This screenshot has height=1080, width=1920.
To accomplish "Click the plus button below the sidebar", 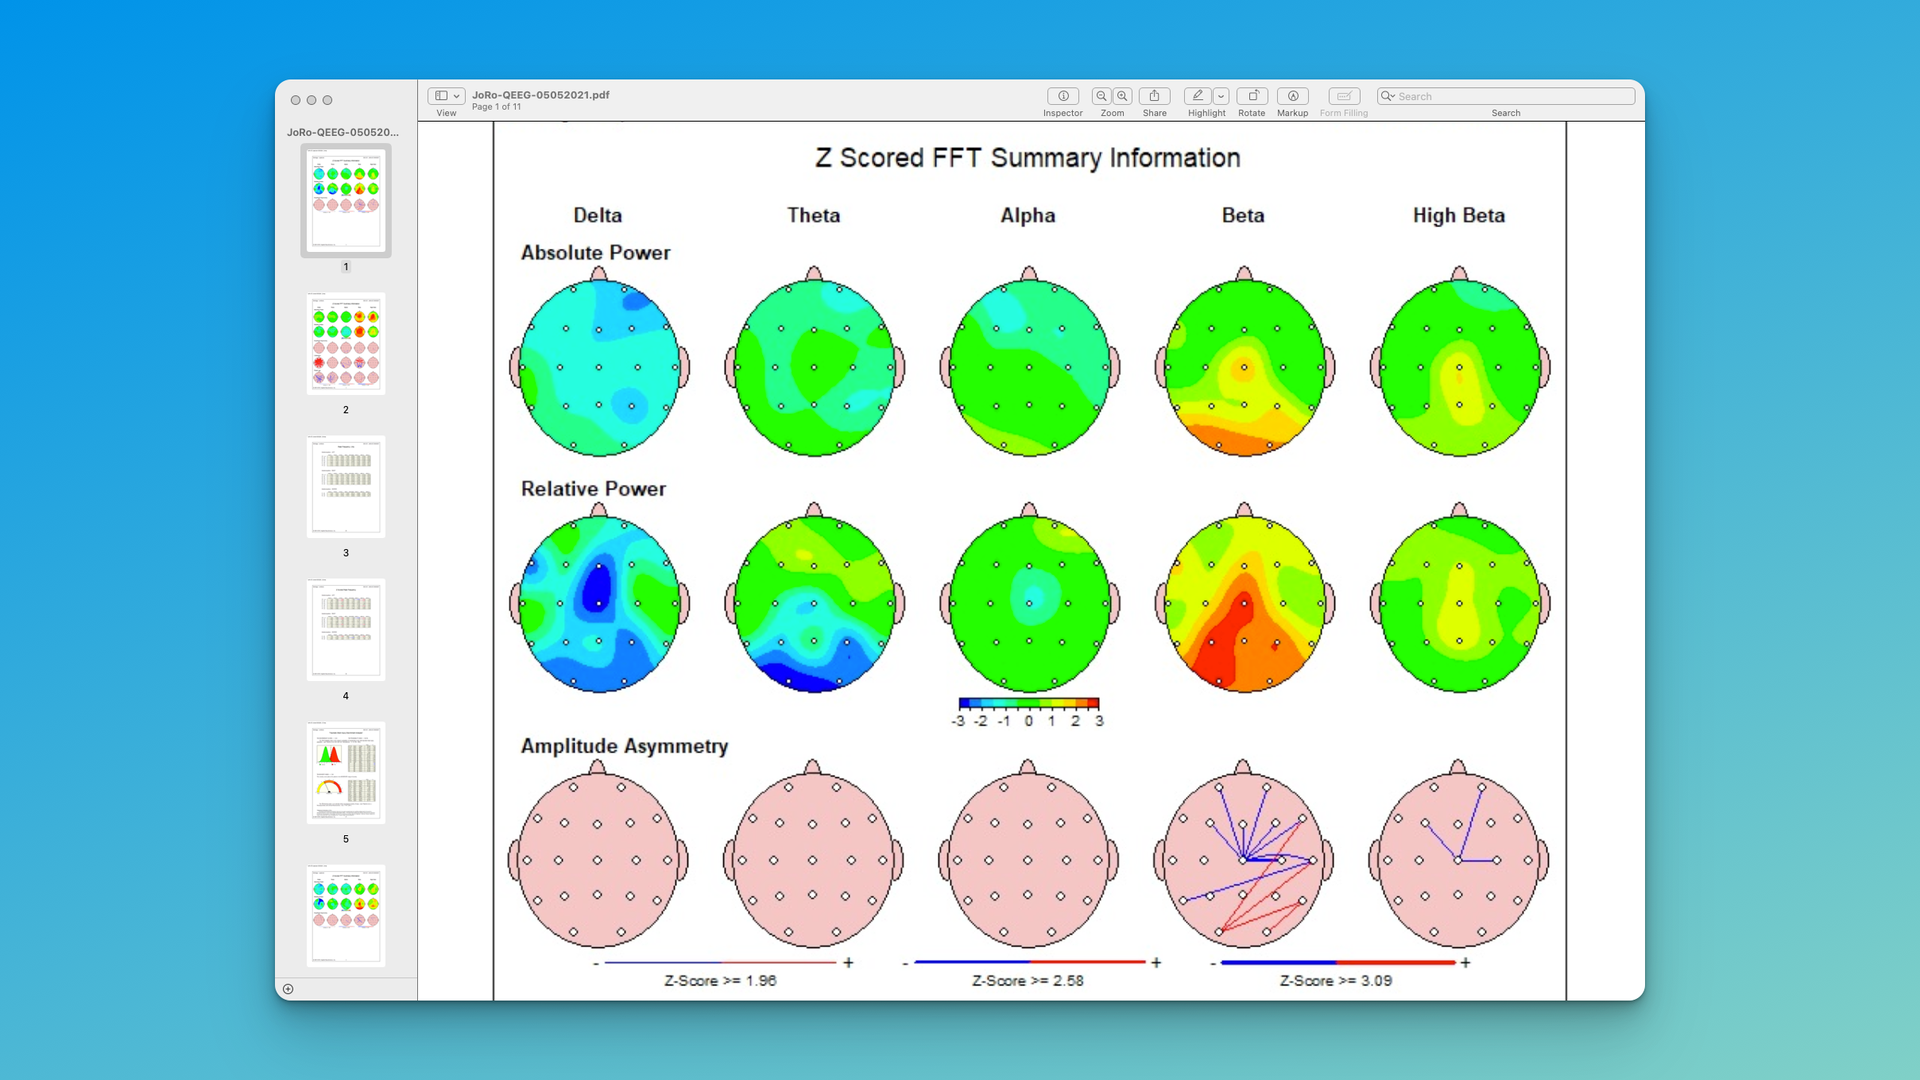I will [x=288, y=988].
